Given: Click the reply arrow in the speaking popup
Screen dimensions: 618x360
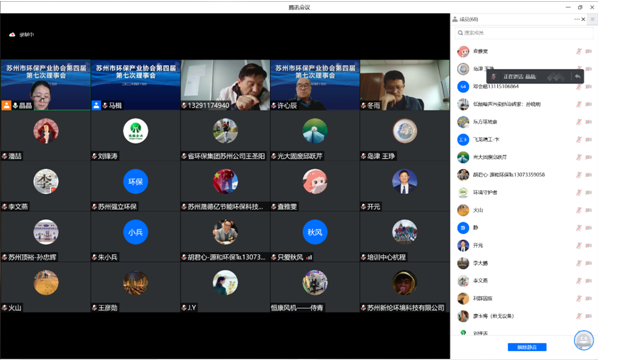Looking at the screenshot, I should click(x=577, y=76).
